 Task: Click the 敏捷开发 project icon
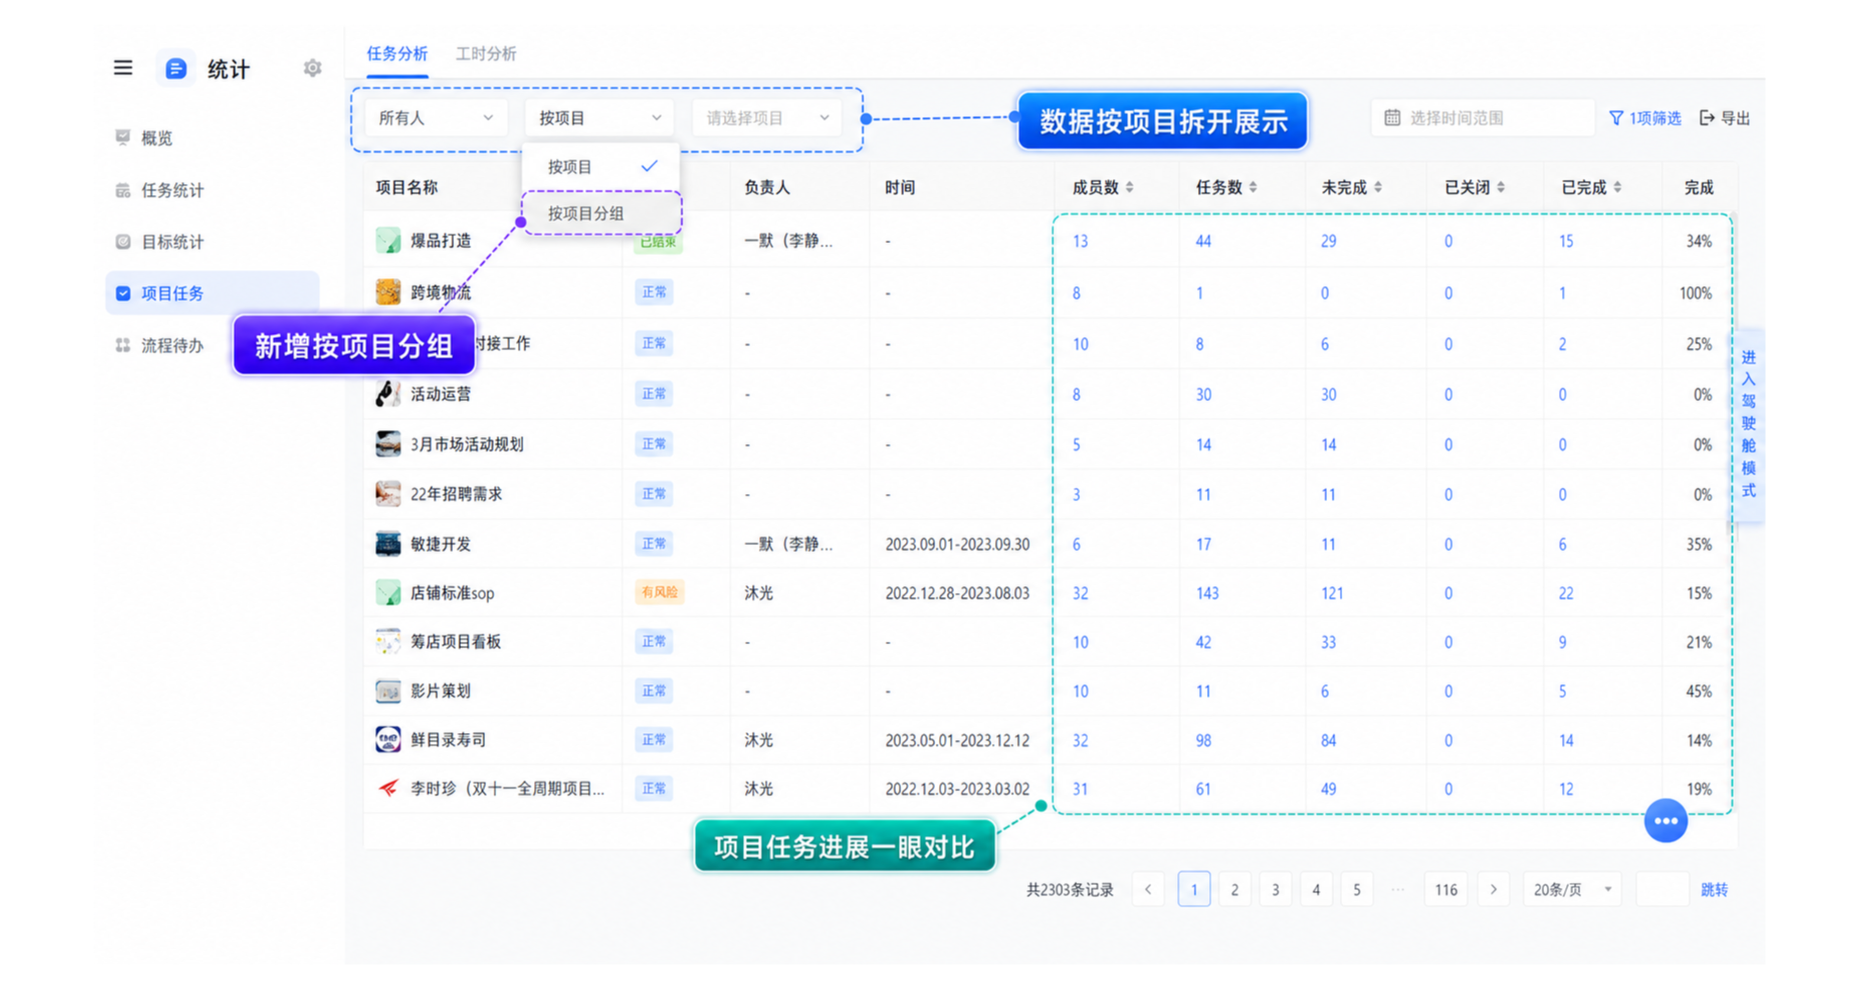[388, 544]
